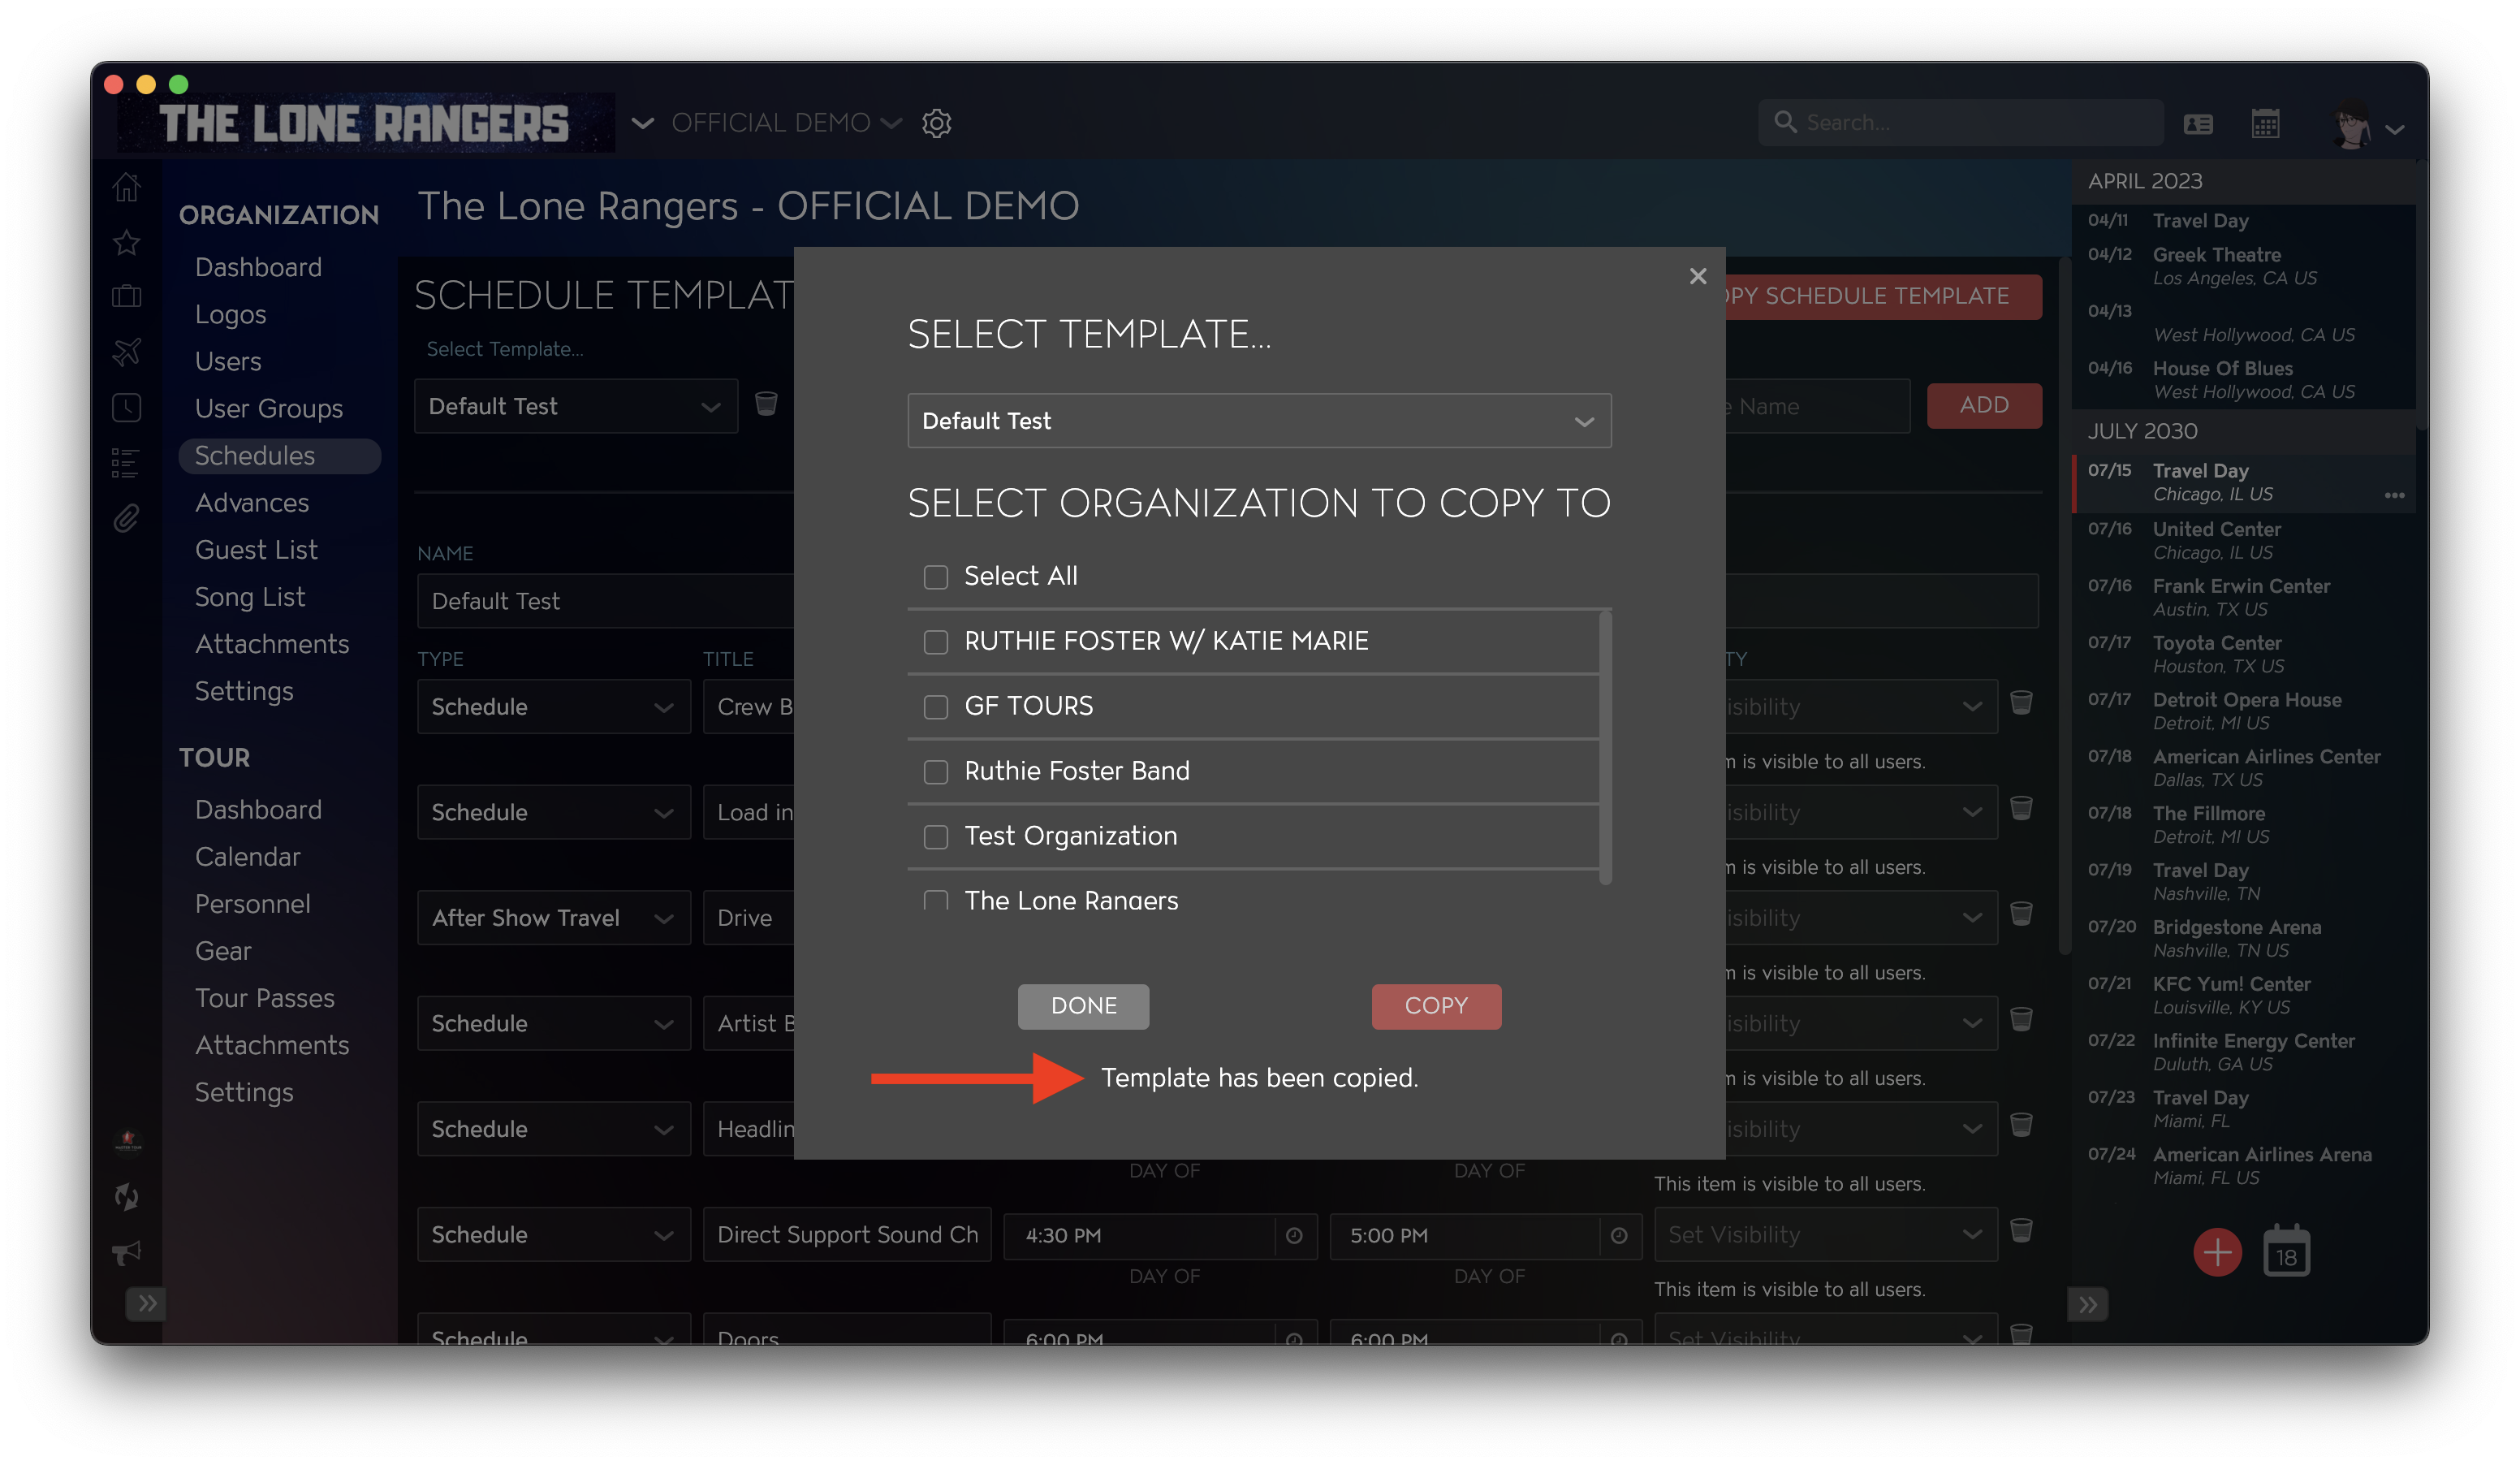
Task: Check RUTHIE FOSTER W/ KATIE MARIE
Action: [935, 642]
